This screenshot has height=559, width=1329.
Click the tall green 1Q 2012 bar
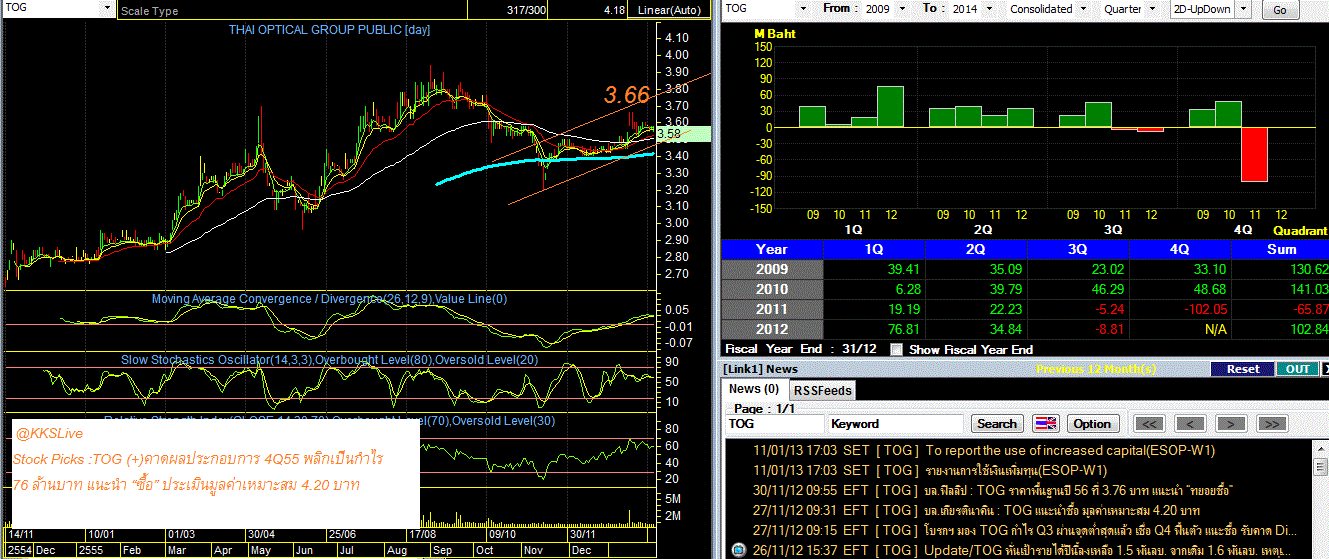[x=890, y=106]
